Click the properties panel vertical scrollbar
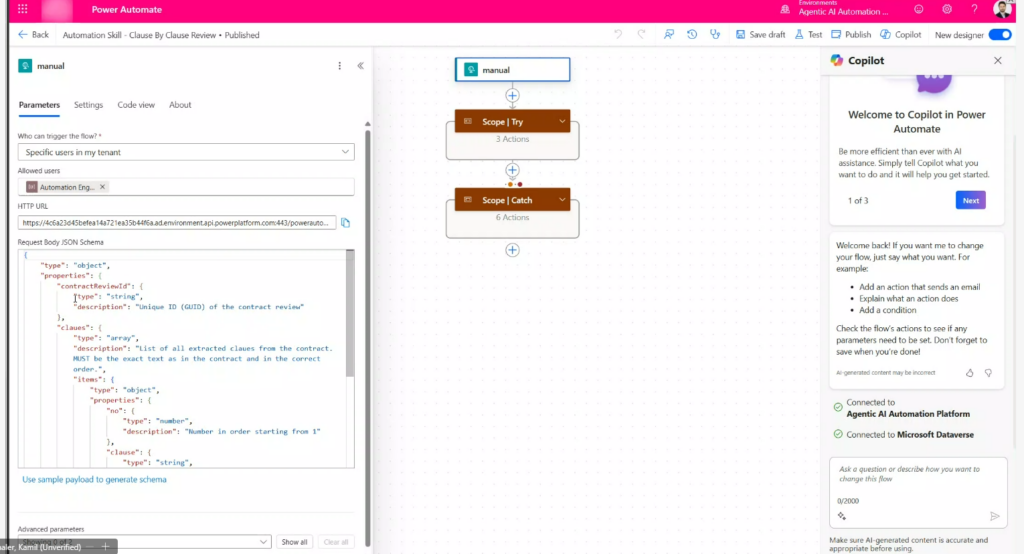 [368, 336]
